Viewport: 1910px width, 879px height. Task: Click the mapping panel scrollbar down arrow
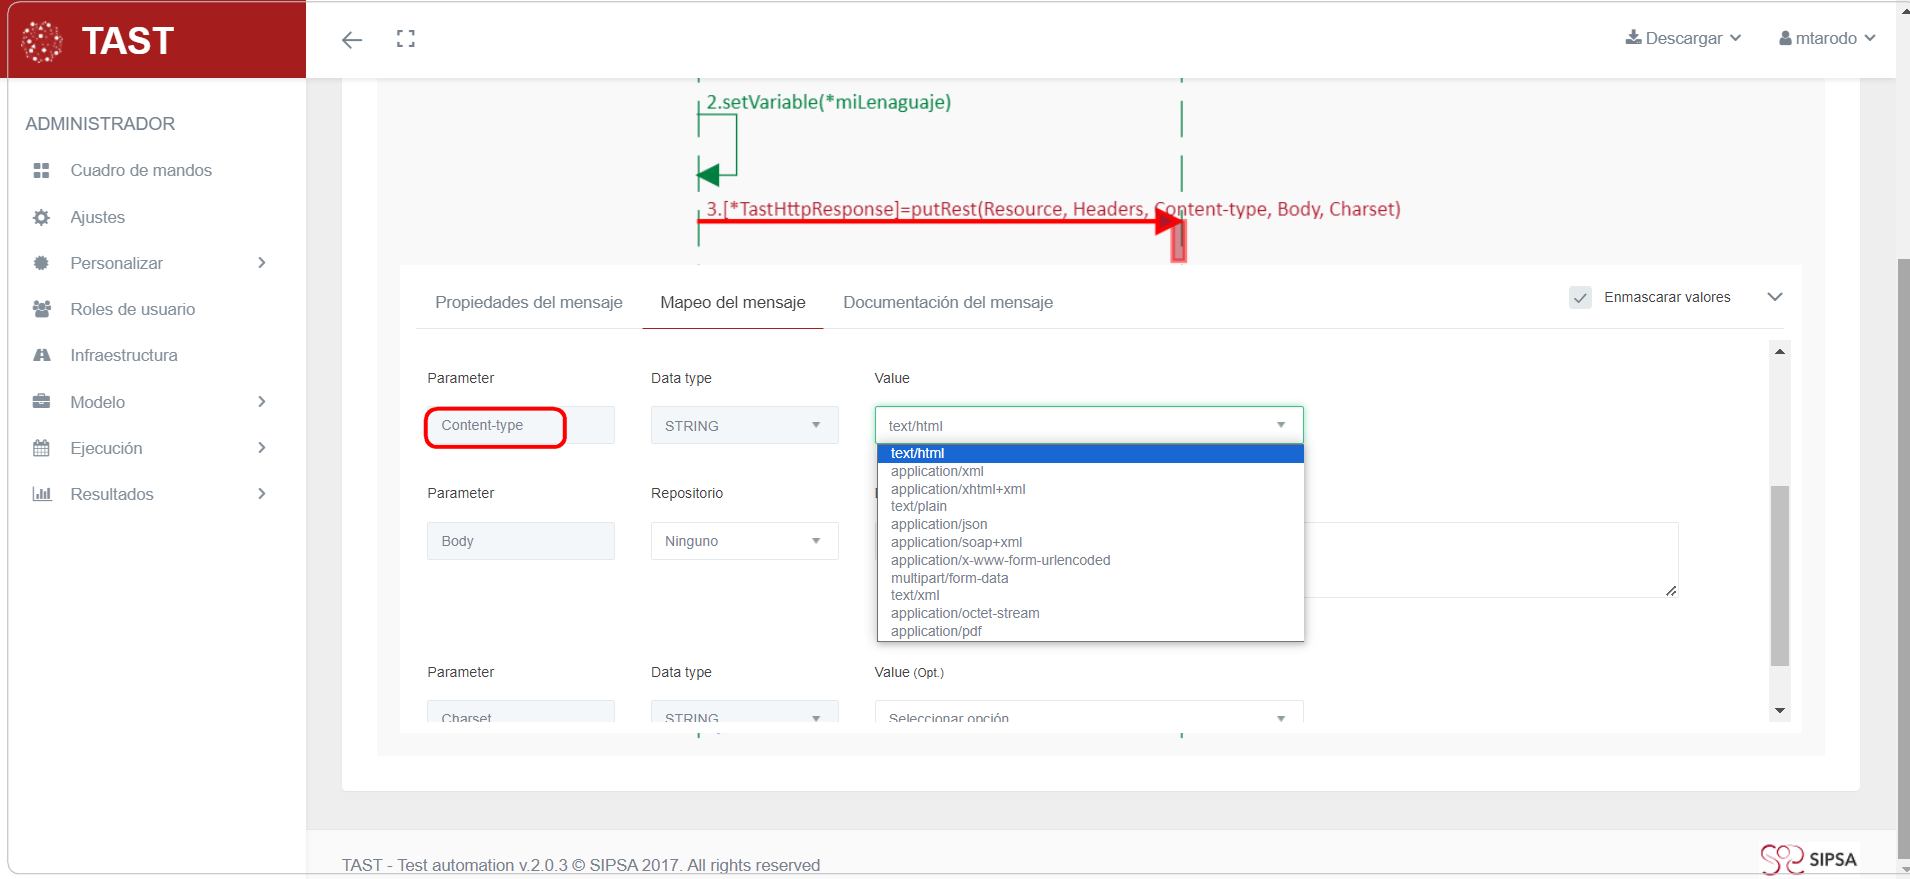point(1780,710)
